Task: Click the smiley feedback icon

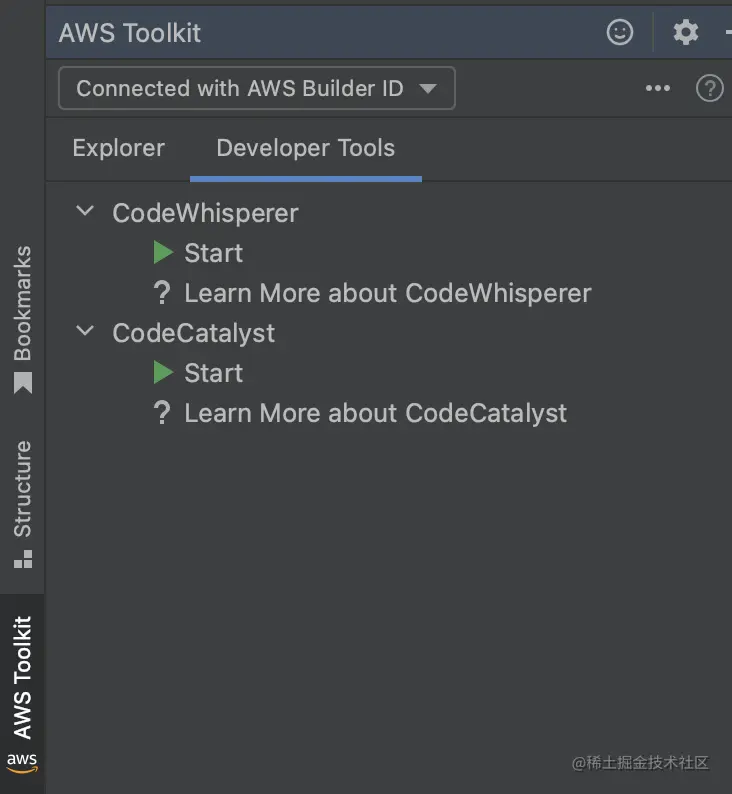Action: 620,32
